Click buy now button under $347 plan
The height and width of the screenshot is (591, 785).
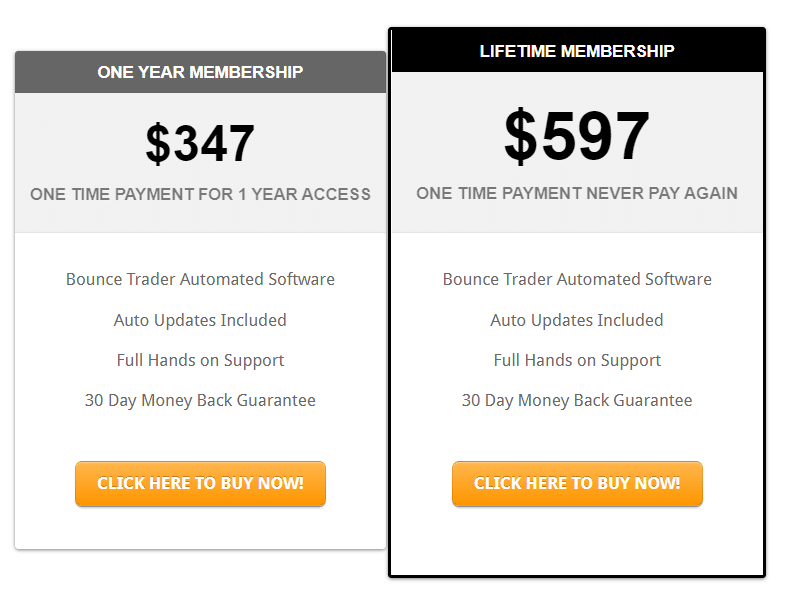tap(200, 483)
